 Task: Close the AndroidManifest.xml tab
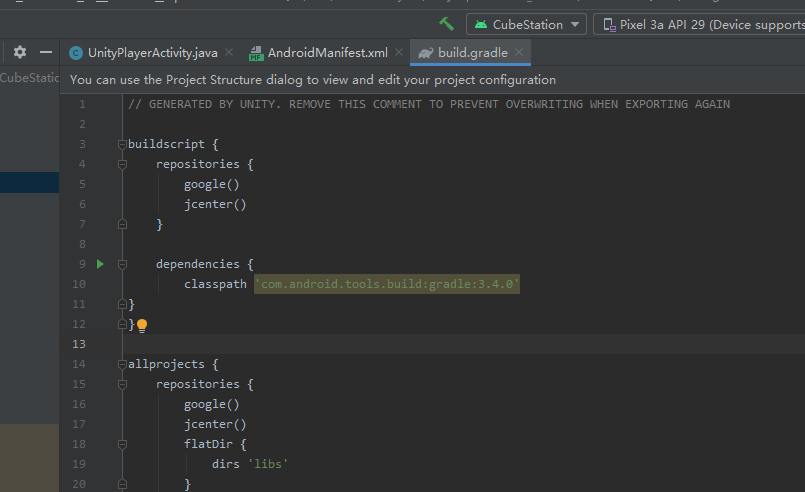[x=399, y=52]
